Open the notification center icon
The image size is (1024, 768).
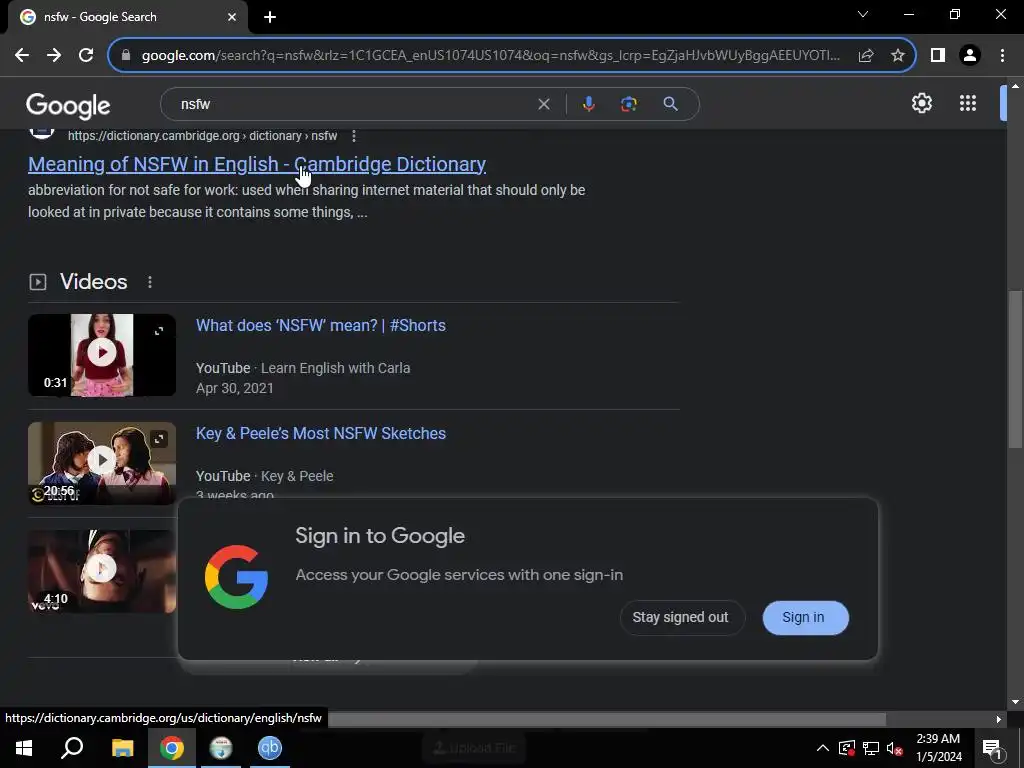(992, 749)
